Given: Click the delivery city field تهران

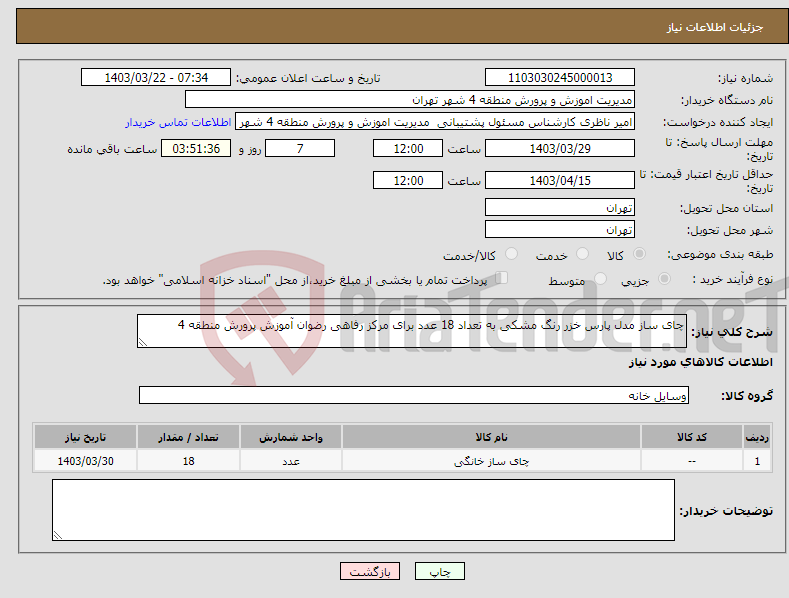Looking at the screenshot, I should click(x=560, y=230).
